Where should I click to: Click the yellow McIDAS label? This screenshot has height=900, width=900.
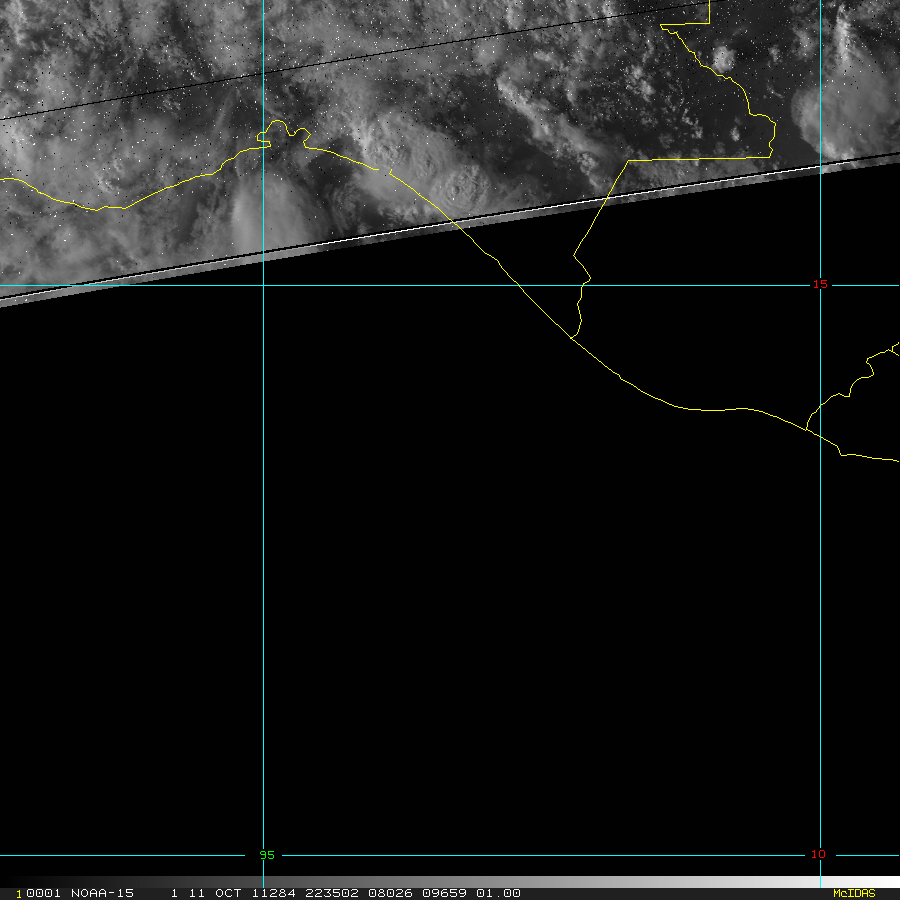[x=854, y=893]
